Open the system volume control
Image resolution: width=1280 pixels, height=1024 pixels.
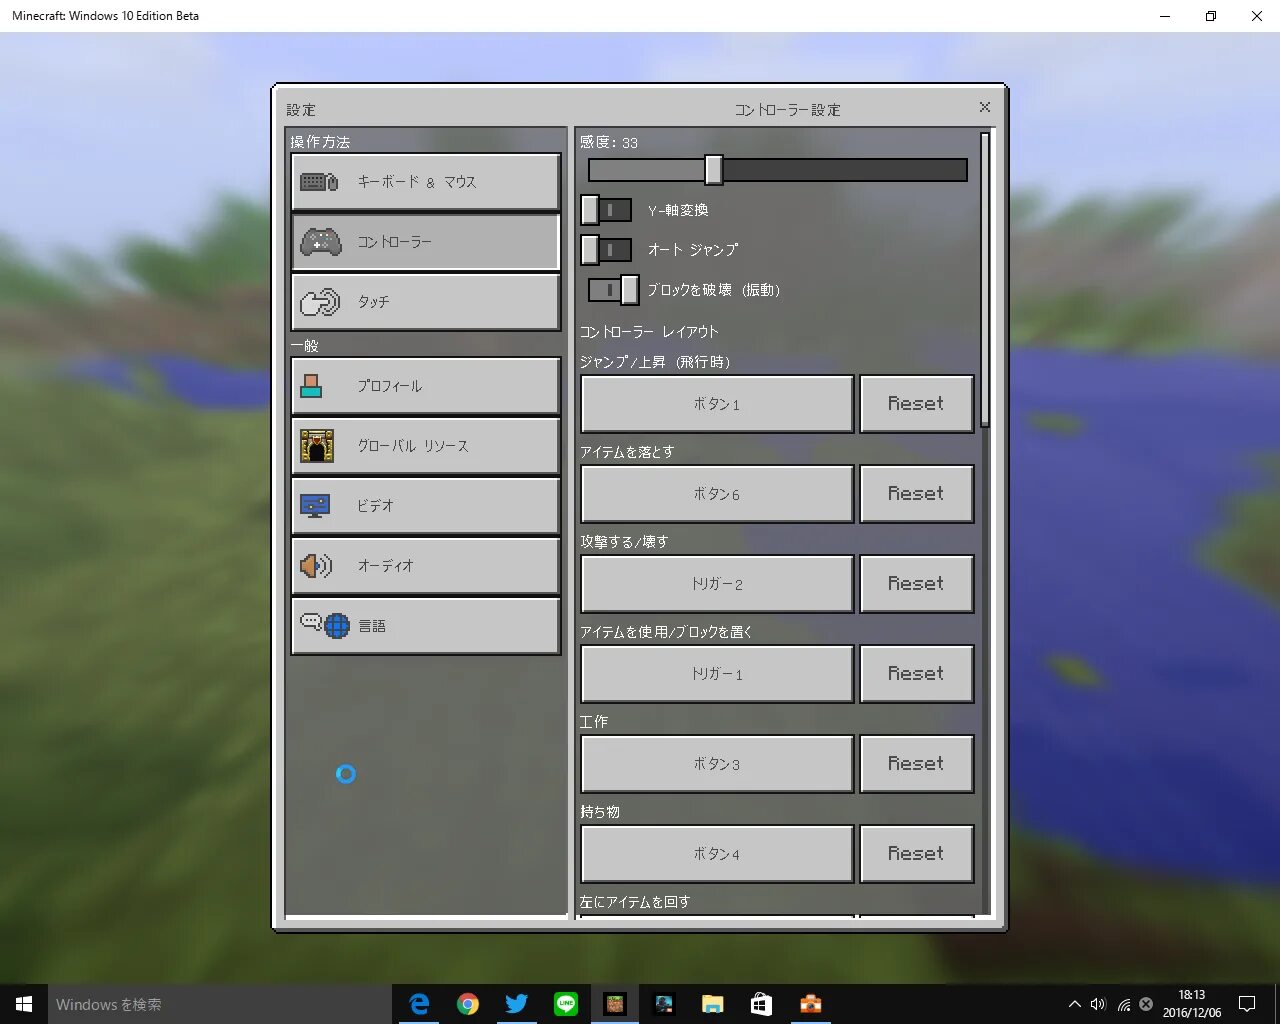(1099, 1004)
